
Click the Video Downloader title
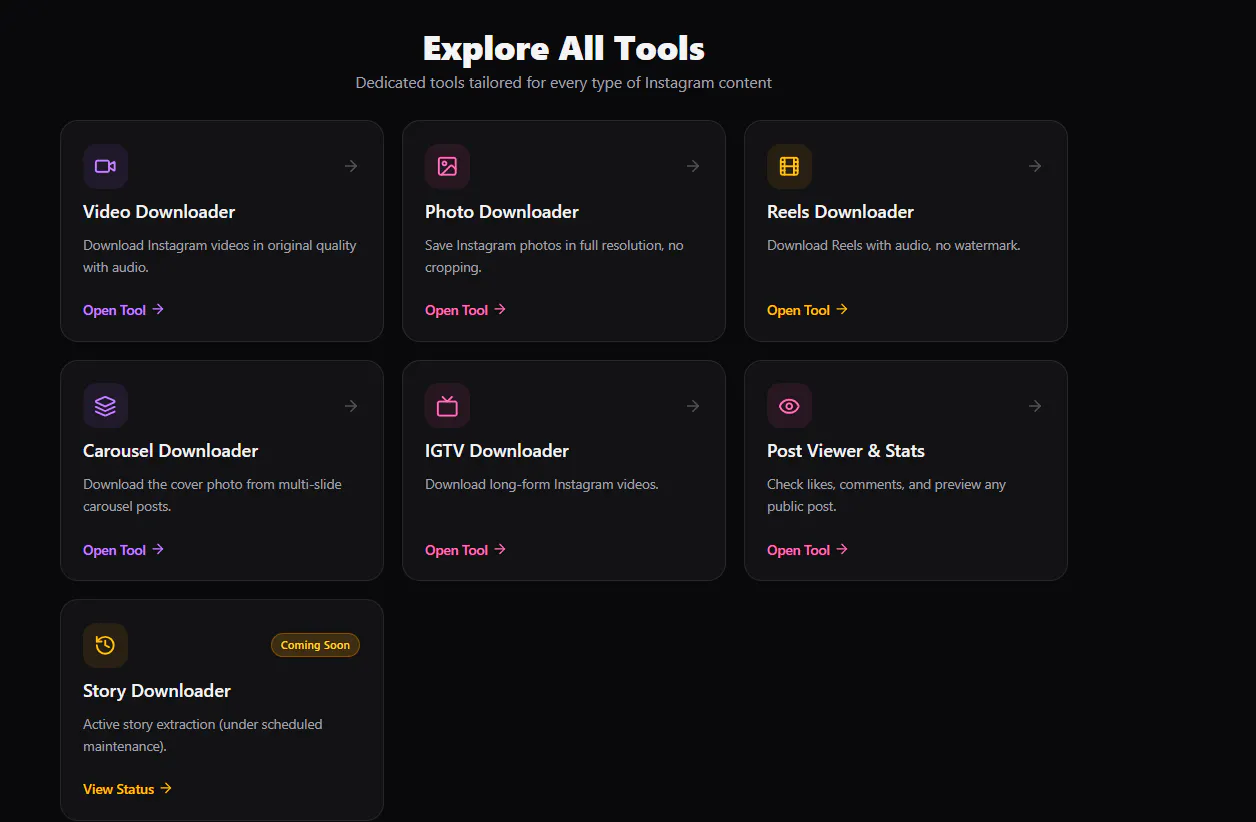(159, 212)
